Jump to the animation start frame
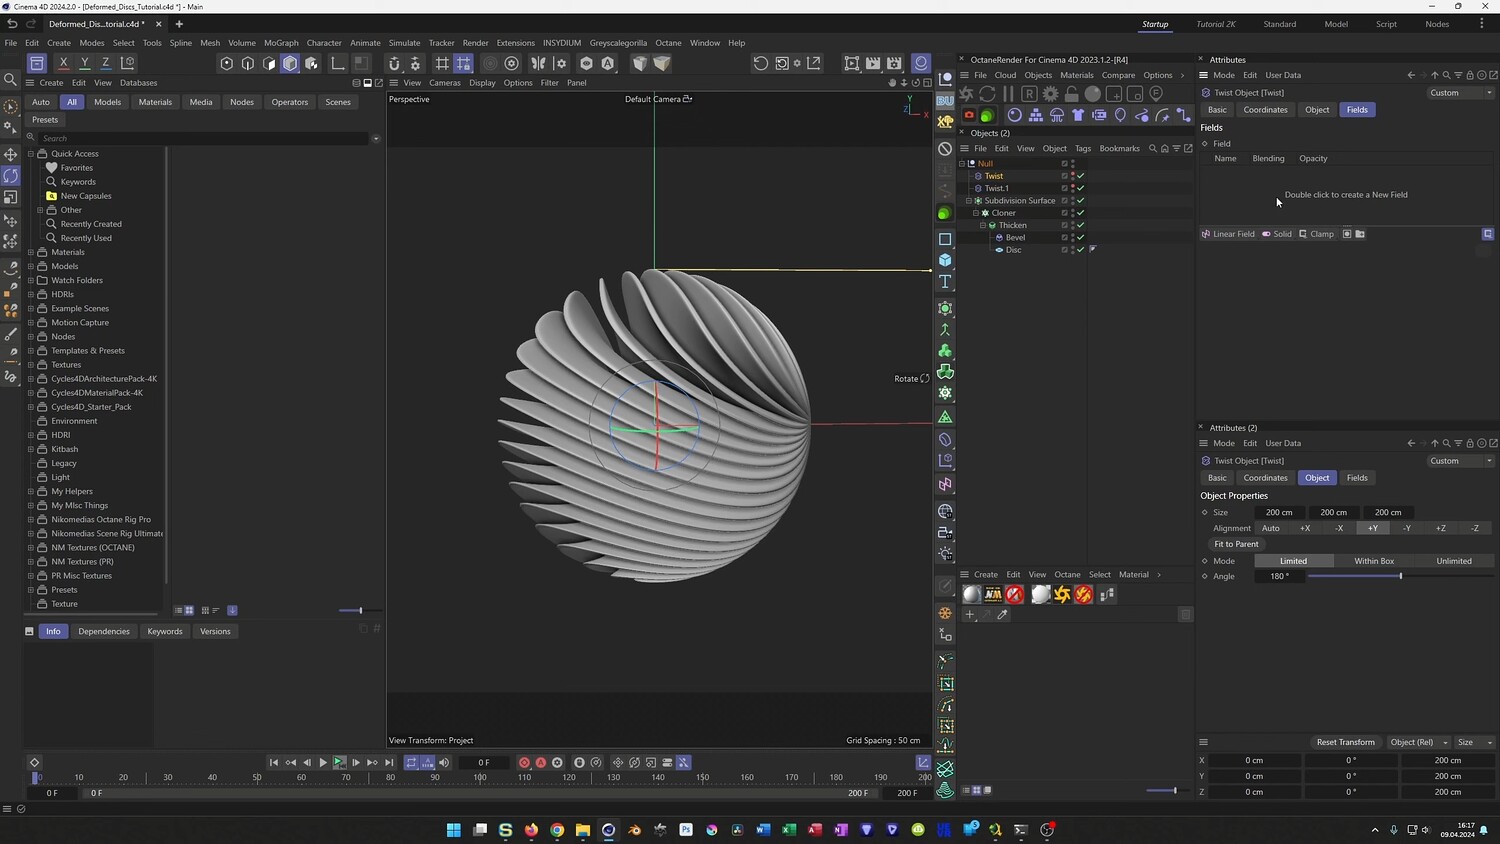Viewport: 1500px width, 844px height. pos(273,763)
